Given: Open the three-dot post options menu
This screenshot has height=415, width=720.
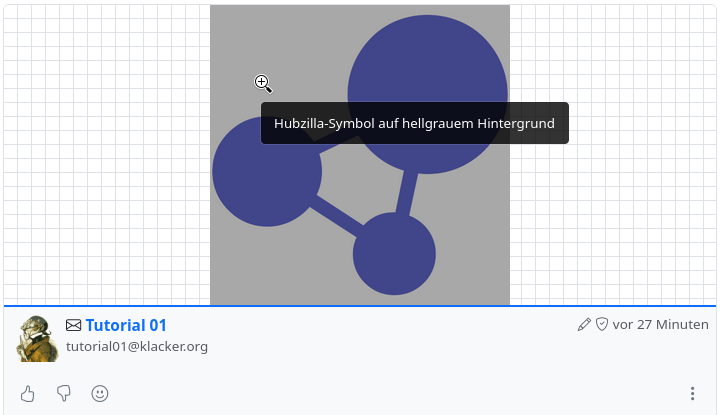Looking at the screenshot, I should (692, 394).
